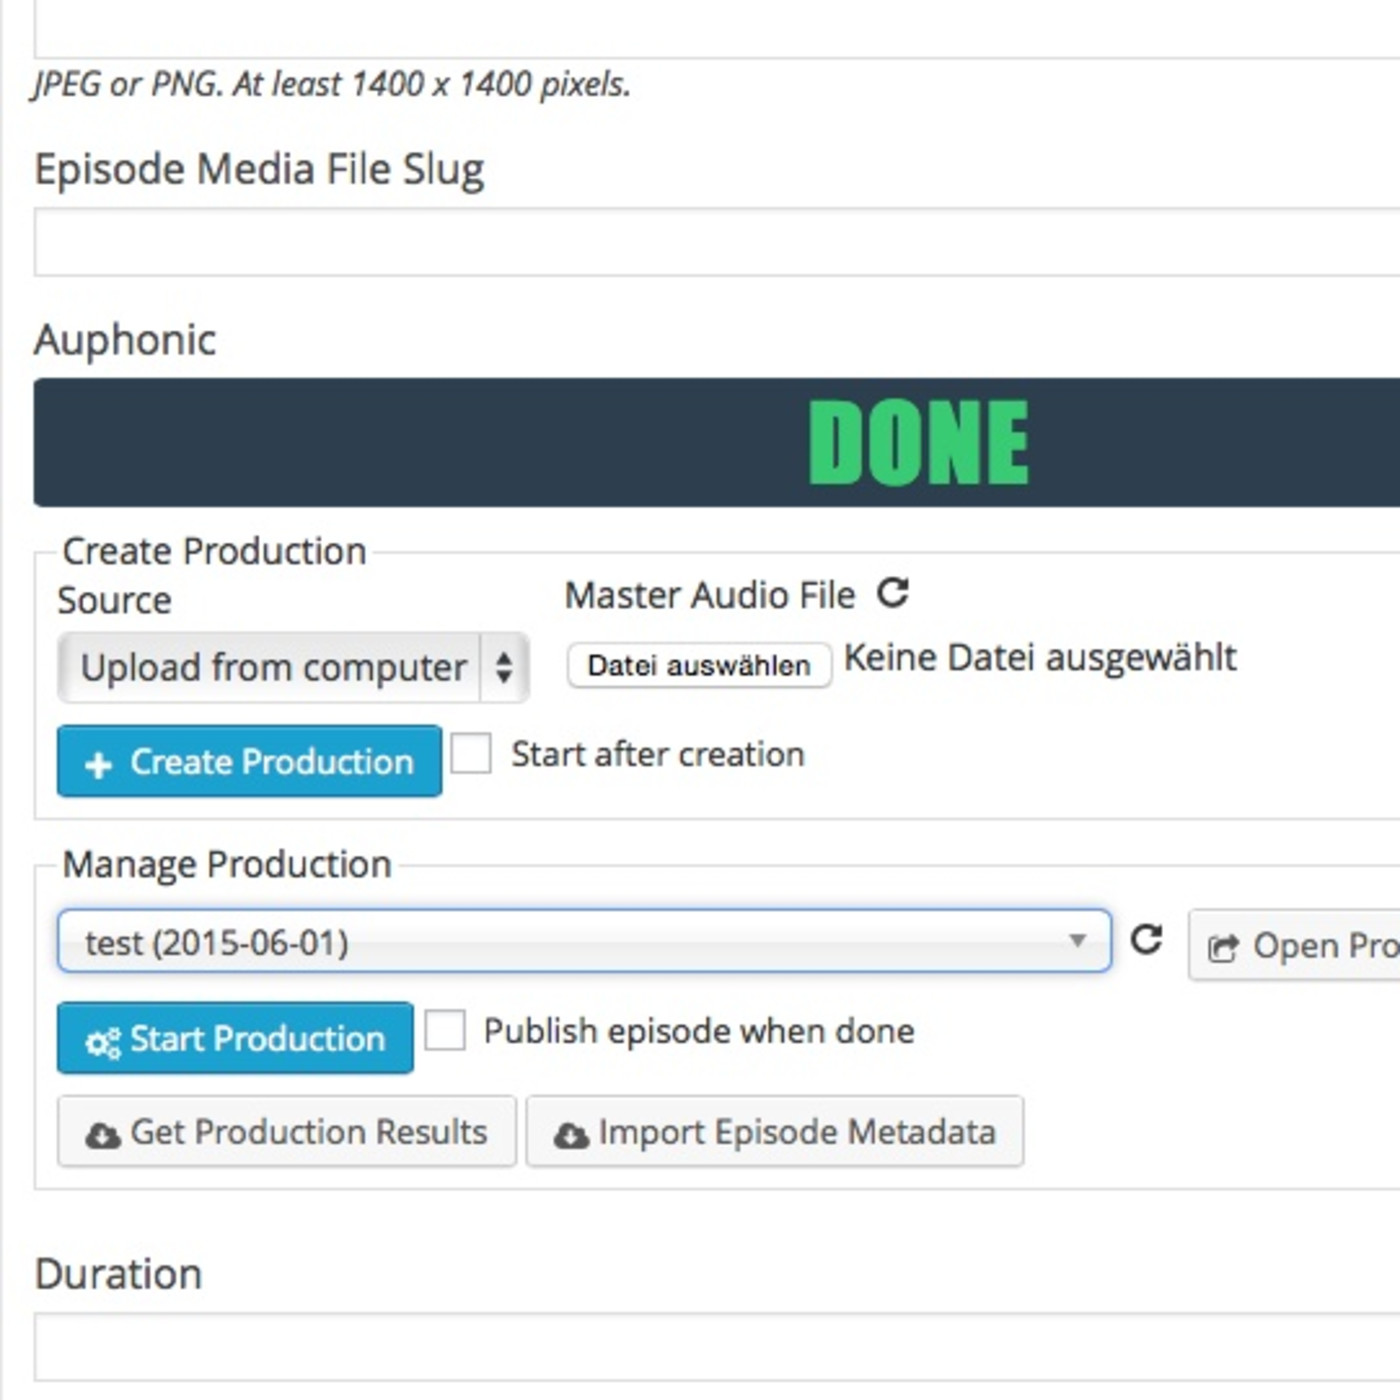Screen dimensions: 1400x1400
Task: Enable the Start after creation checkbox
Action: [x=471, y=754]
